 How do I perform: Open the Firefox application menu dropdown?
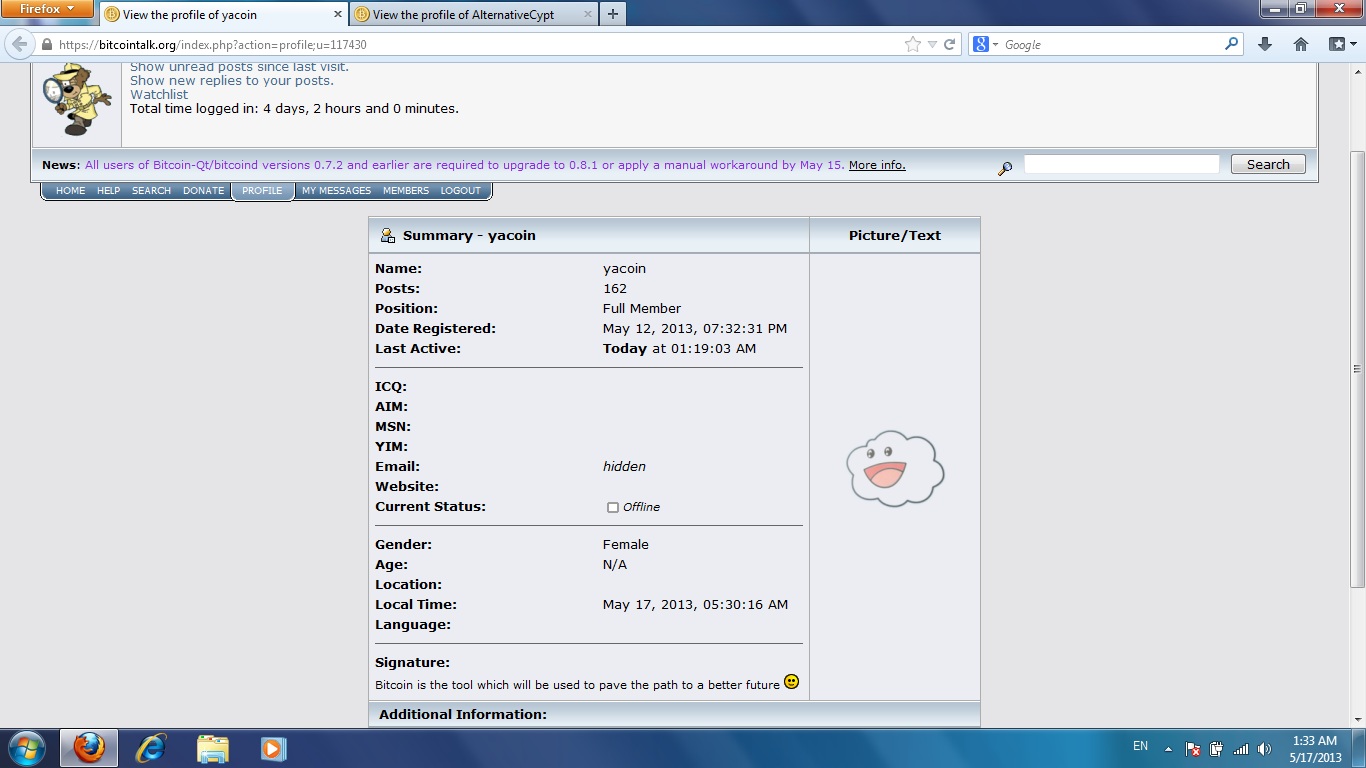[47, 9]
